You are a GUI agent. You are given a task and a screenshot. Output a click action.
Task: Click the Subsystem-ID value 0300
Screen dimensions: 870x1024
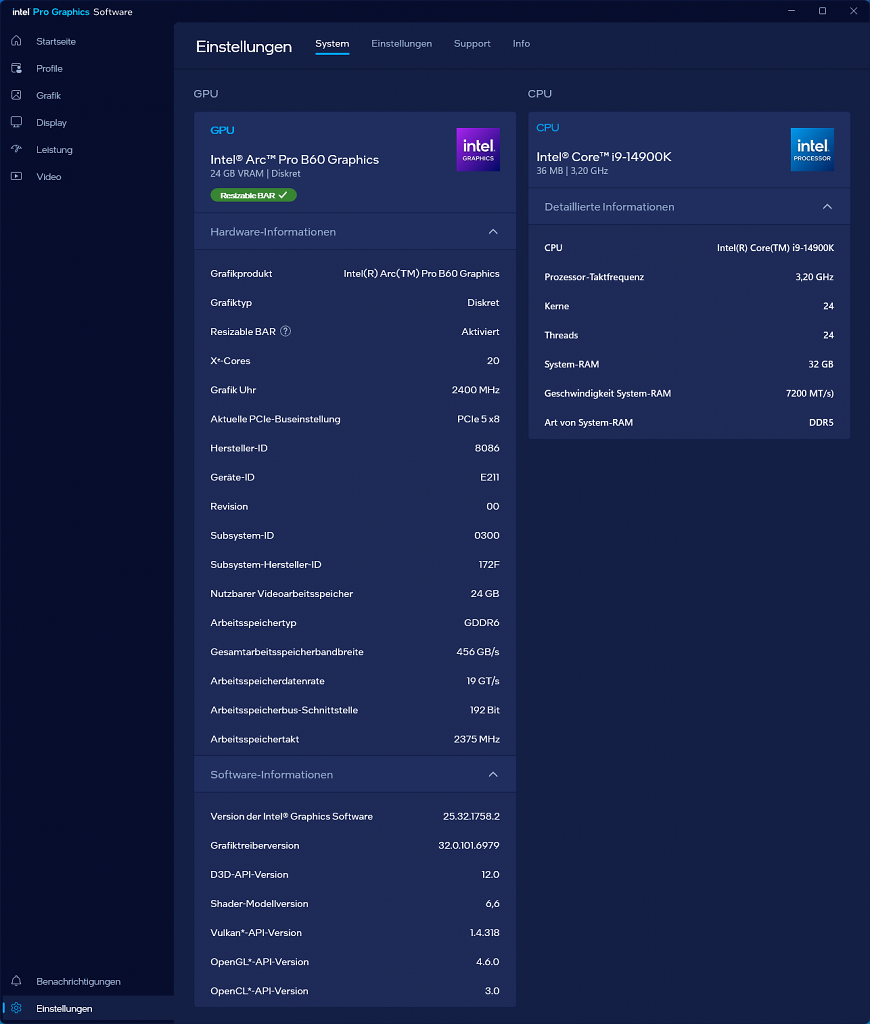pos(487,536)
